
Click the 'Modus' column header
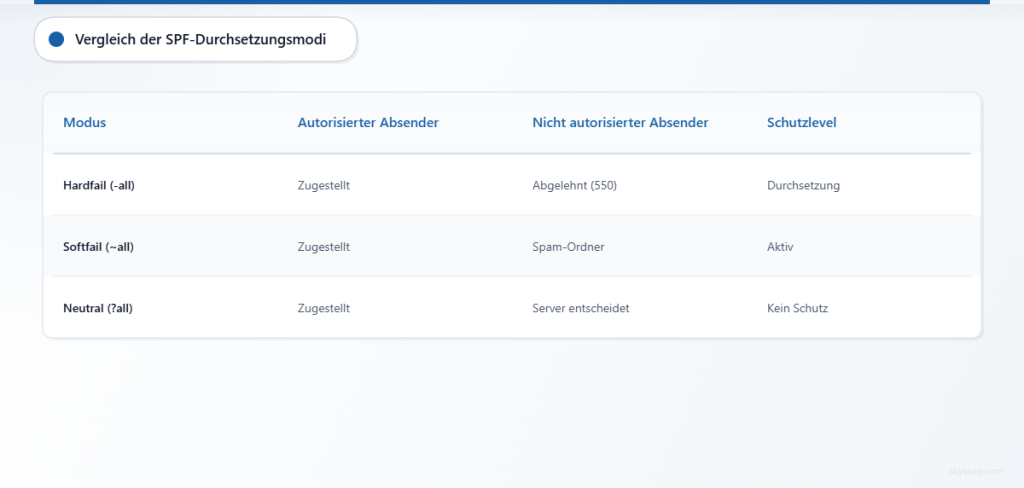[84, 122]
